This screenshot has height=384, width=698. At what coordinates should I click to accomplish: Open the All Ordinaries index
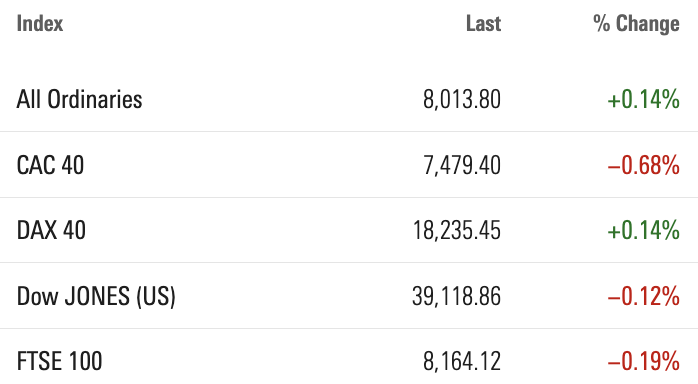79,99
